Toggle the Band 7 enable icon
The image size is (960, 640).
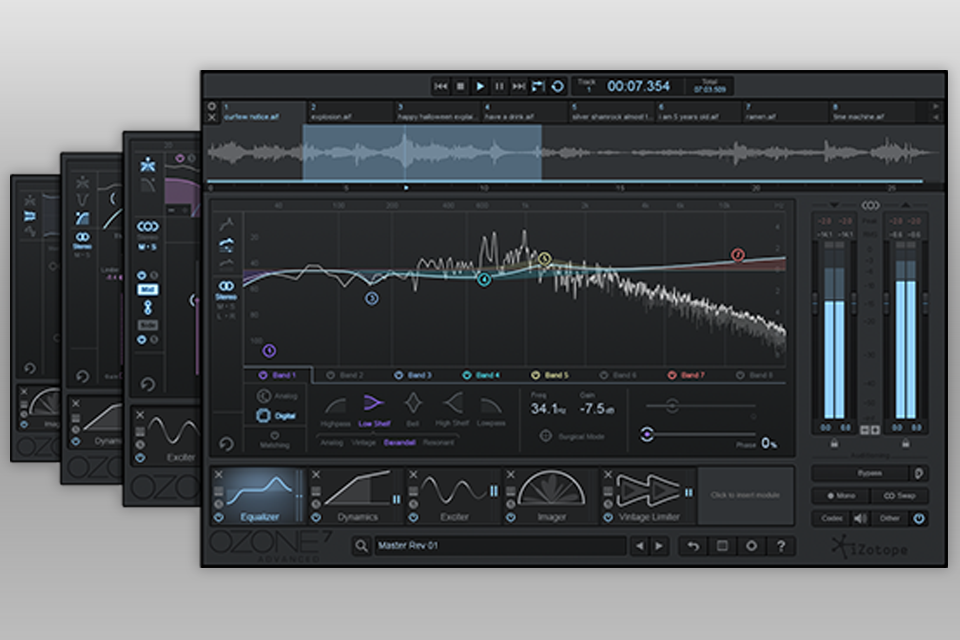pyautogui.click(x=672, y=375)
